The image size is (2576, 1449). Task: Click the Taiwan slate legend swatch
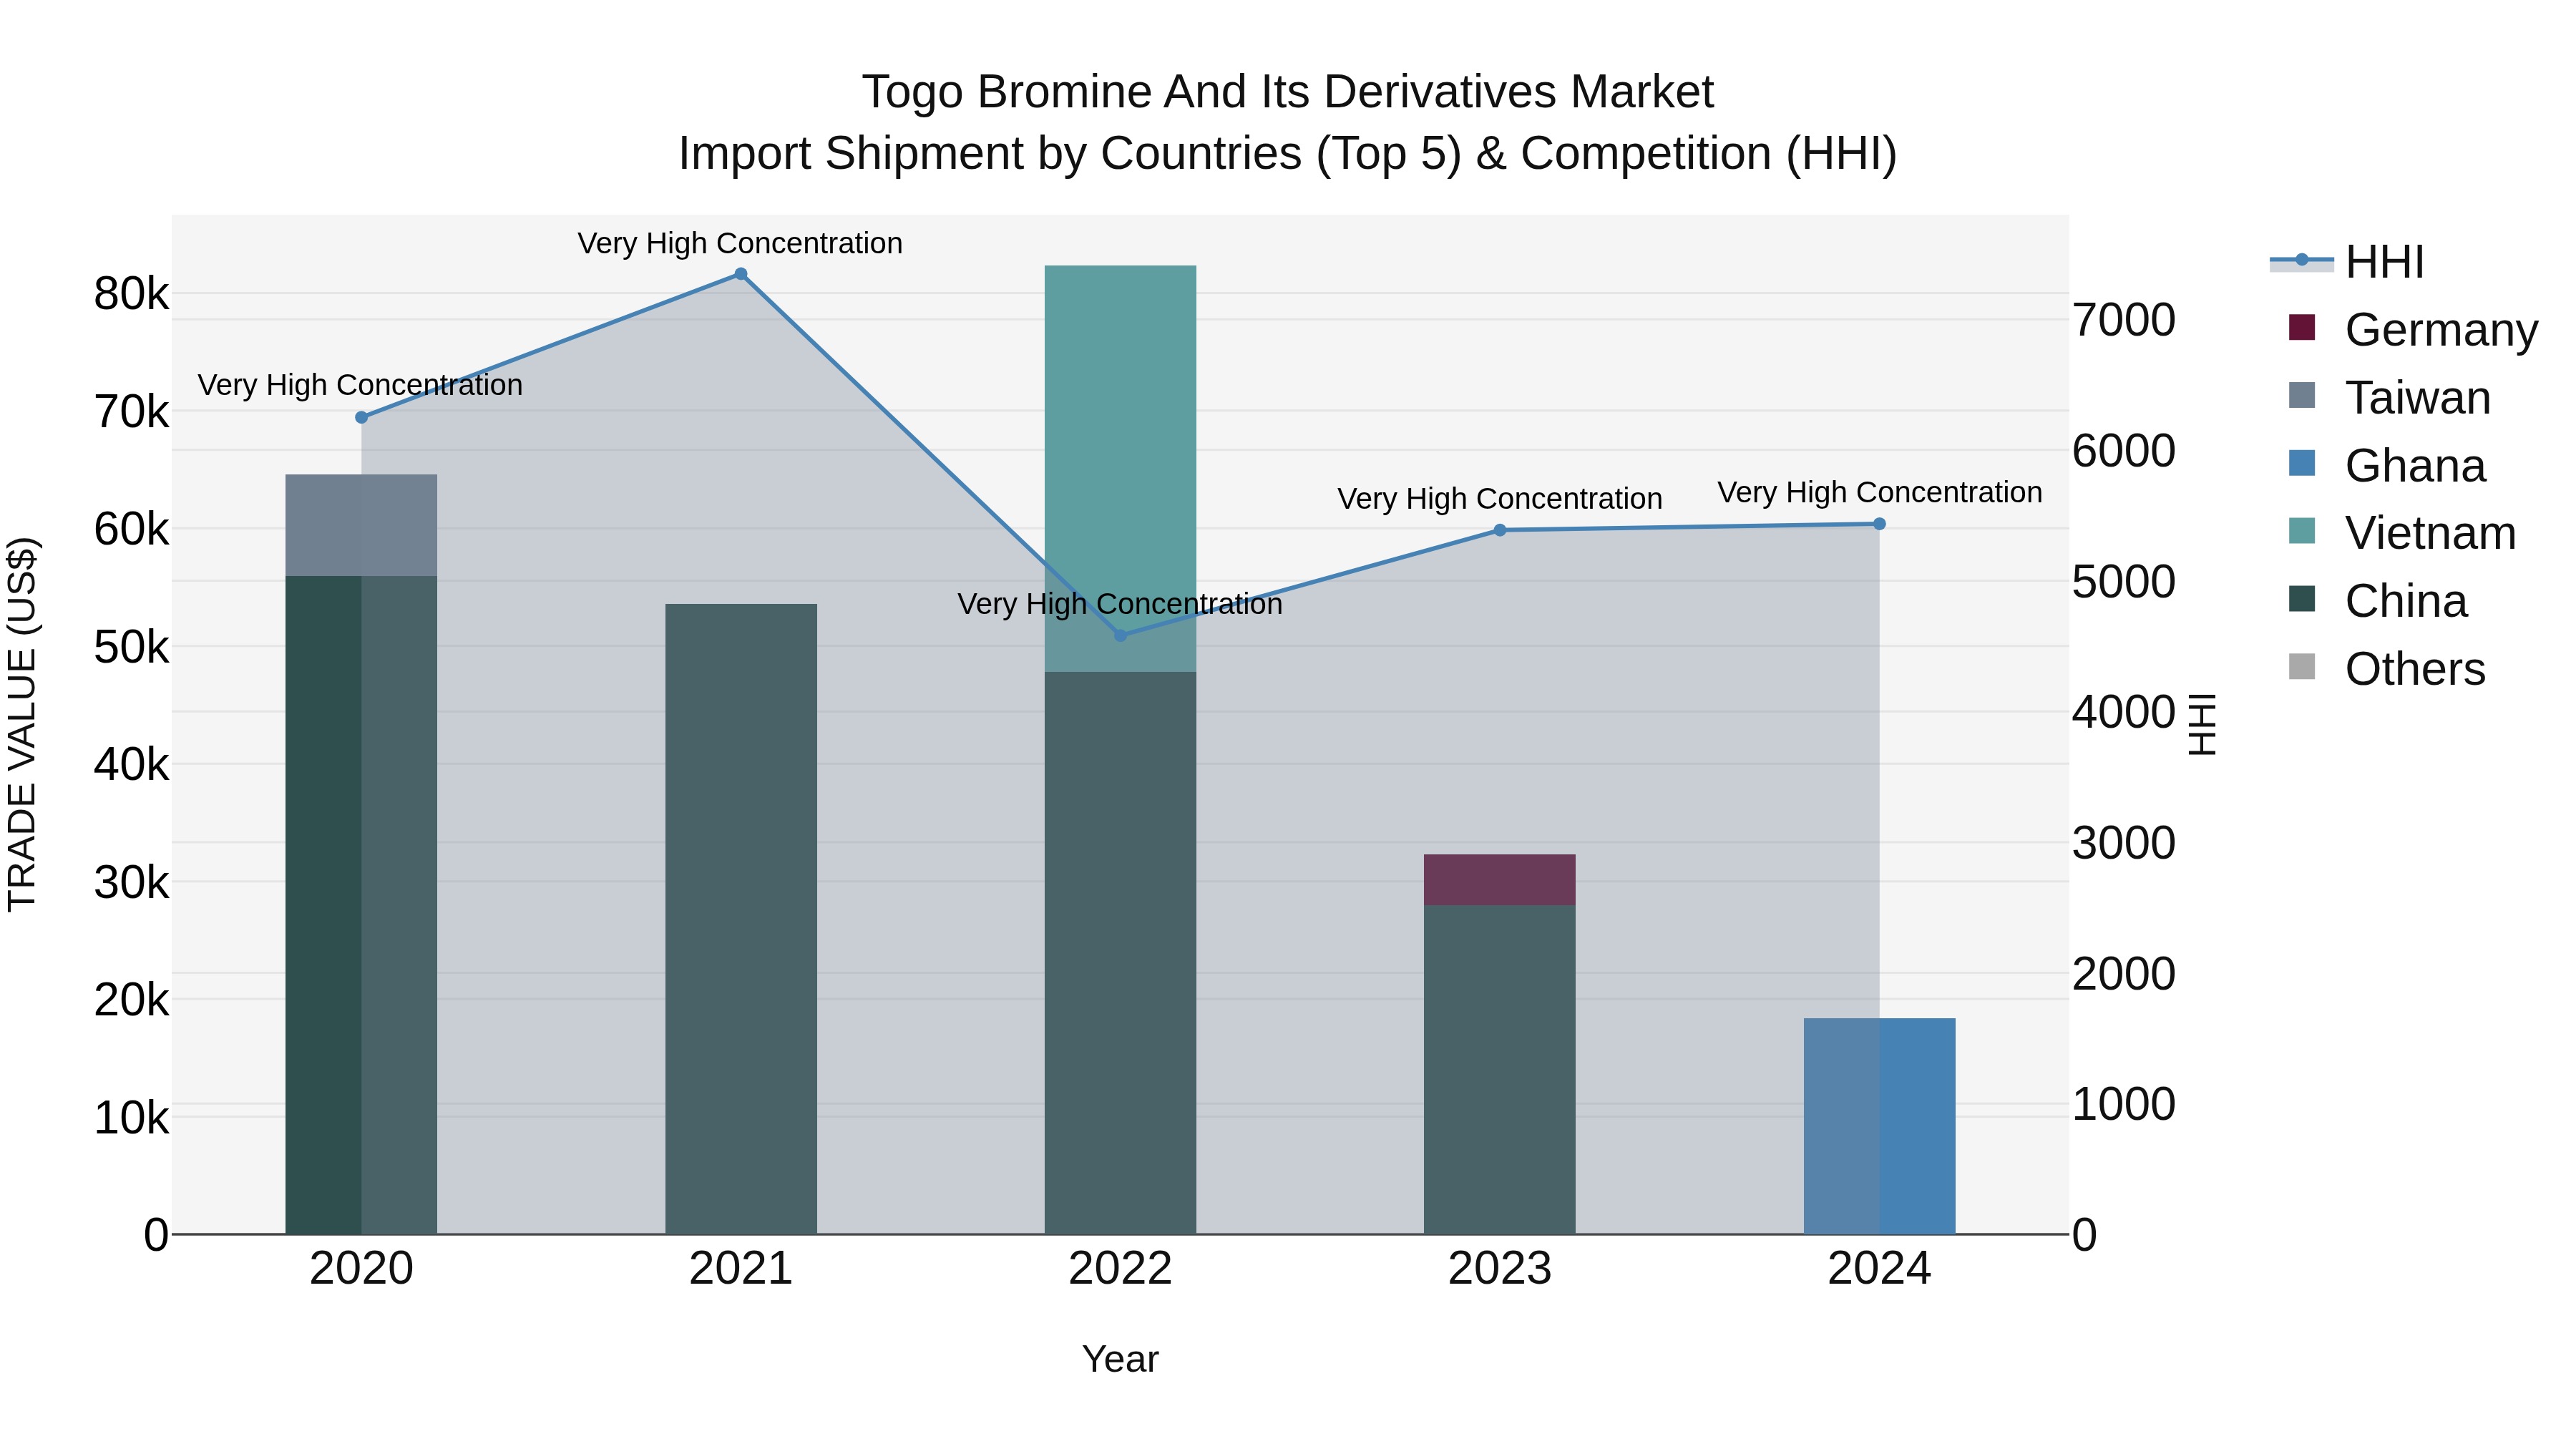click(2302, 395)
